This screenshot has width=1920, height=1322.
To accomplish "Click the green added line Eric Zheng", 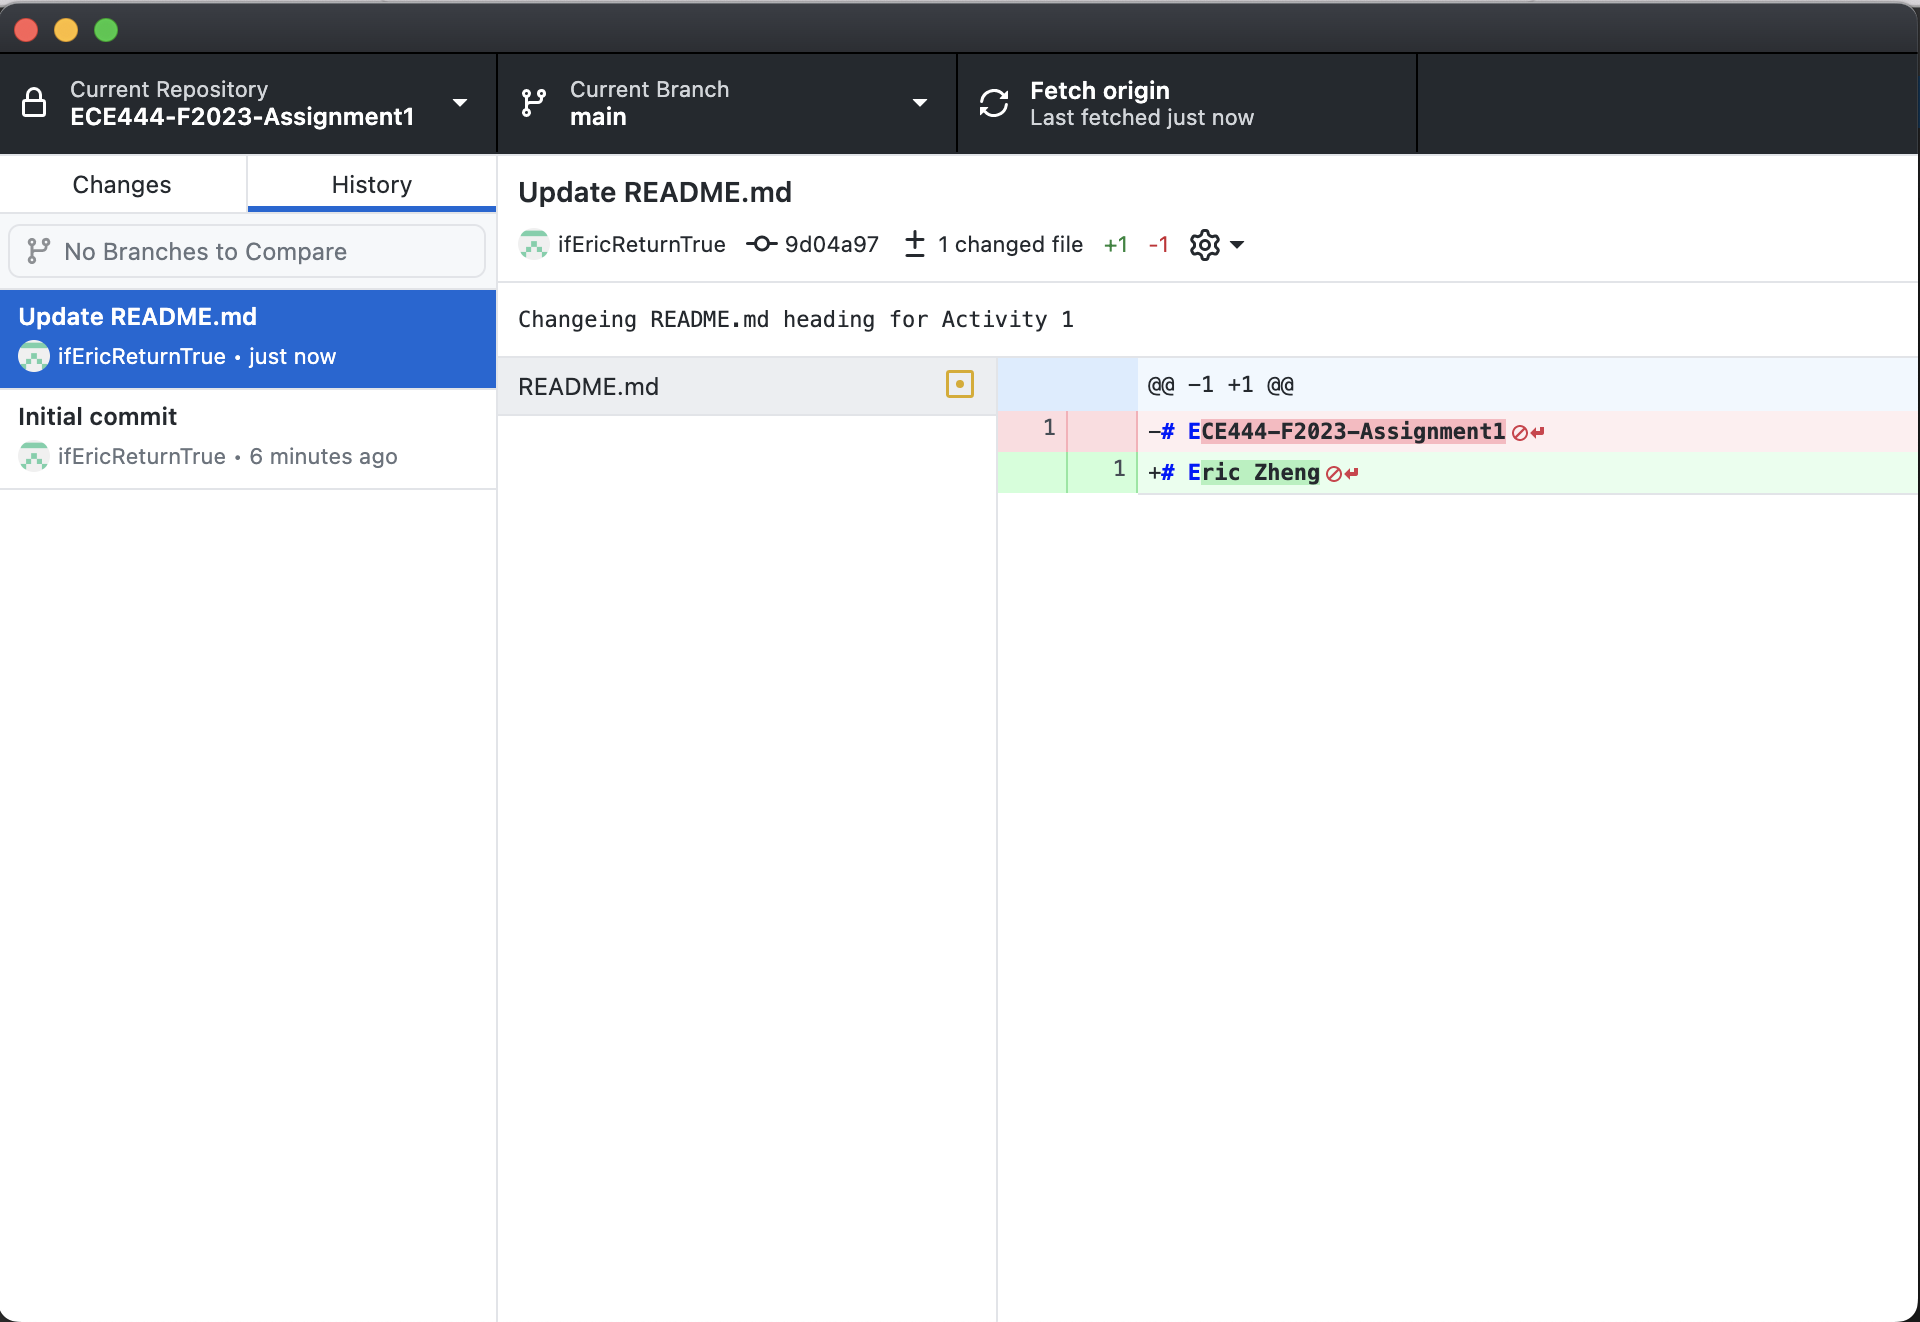I will (1253, 472).
